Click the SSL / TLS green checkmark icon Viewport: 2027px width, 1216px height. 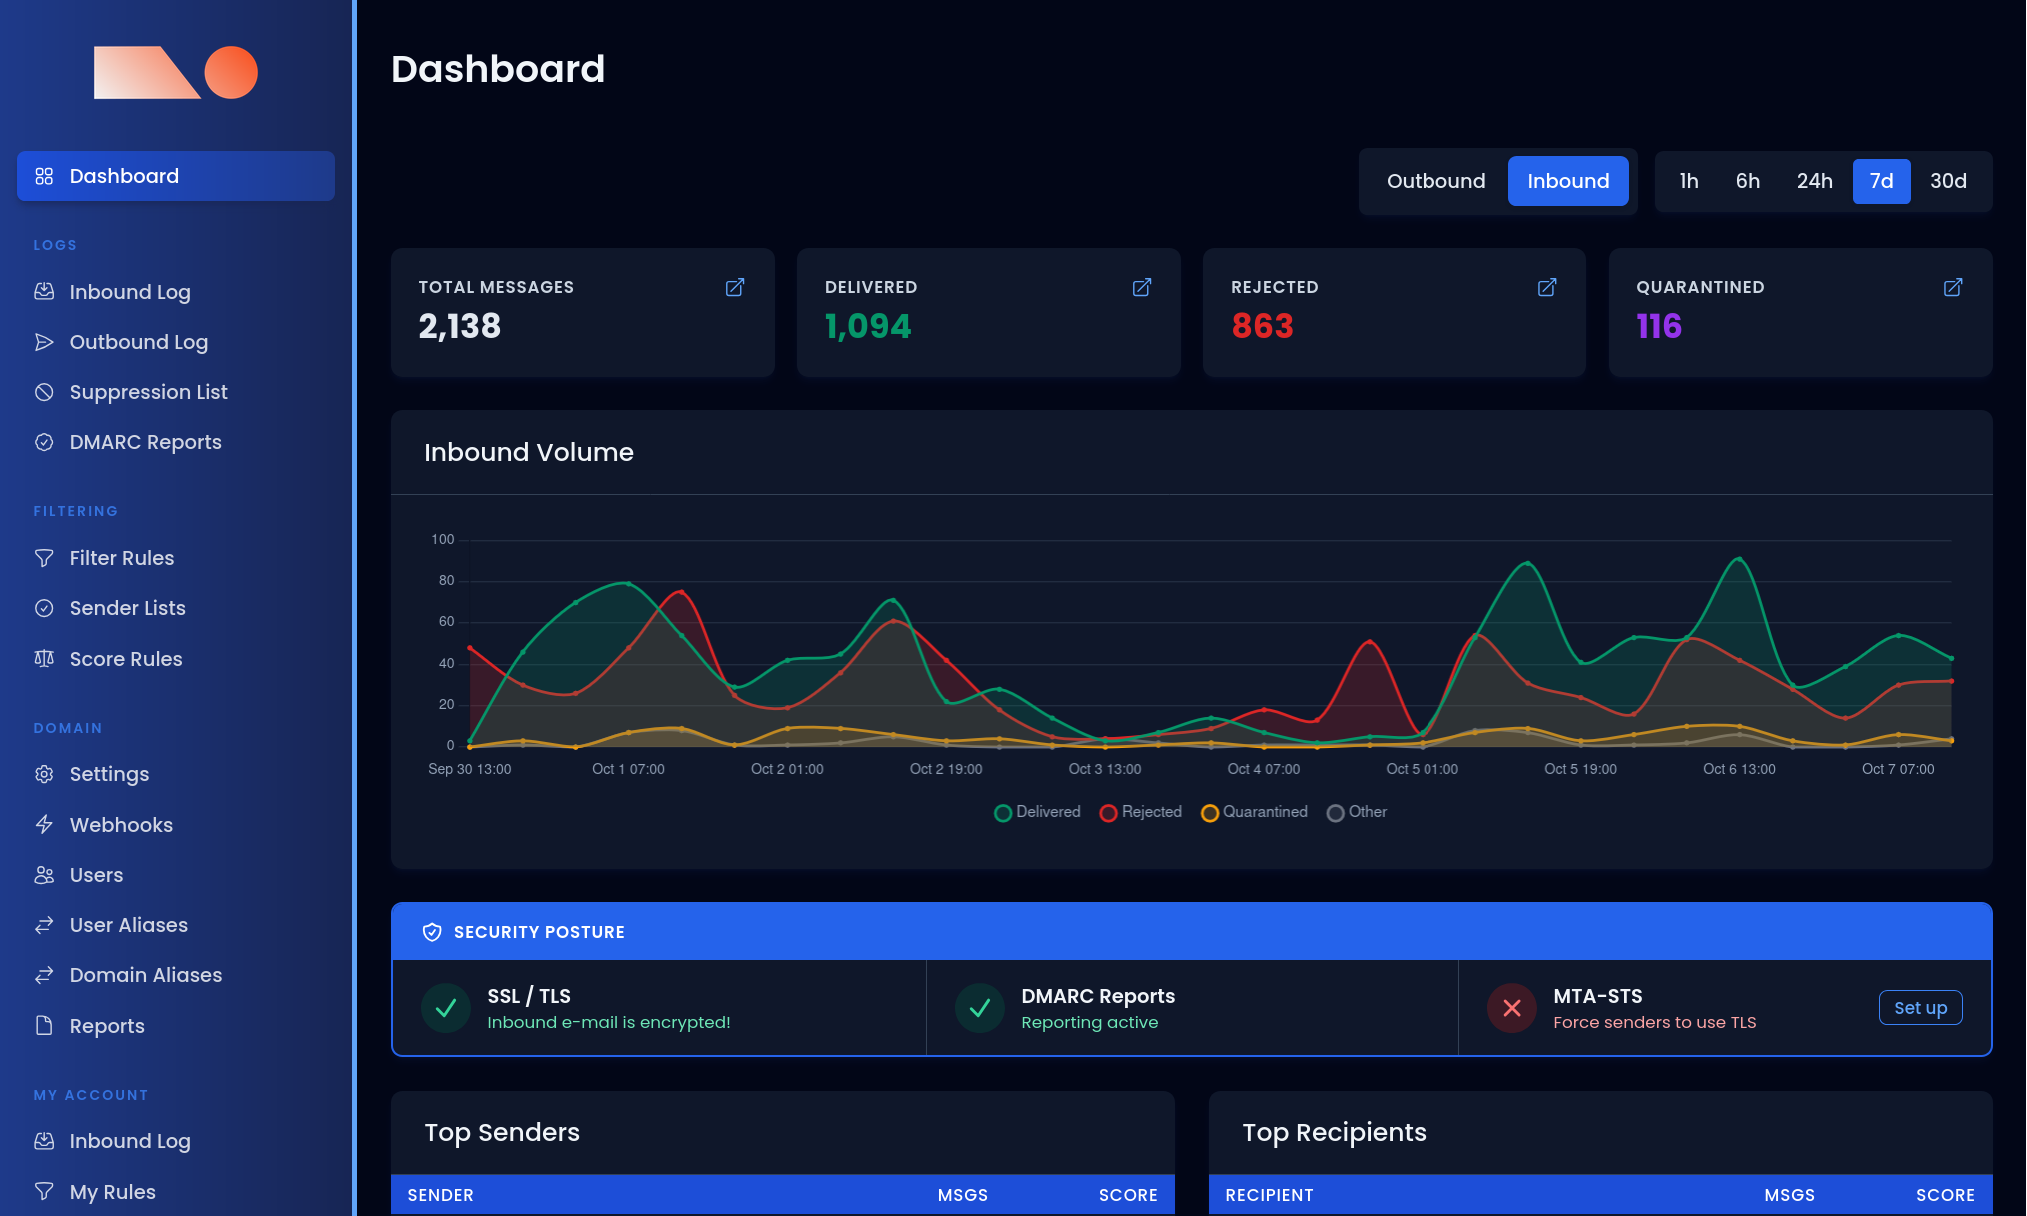click(x=446, y=1008)
